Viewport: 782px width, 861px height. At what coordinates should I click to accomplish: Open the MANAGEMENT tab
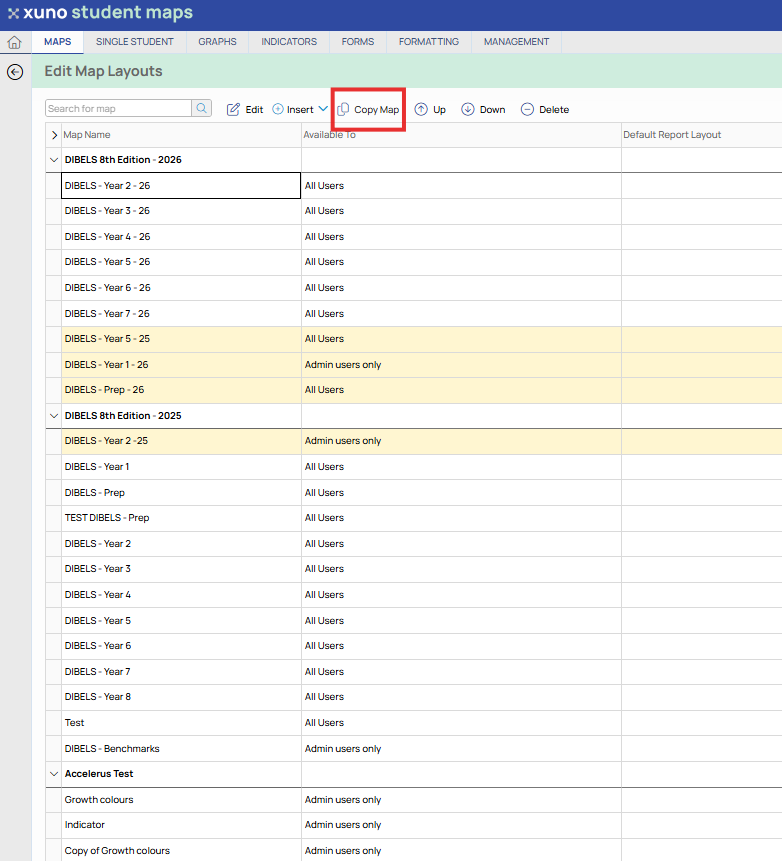tap(516, 42)
